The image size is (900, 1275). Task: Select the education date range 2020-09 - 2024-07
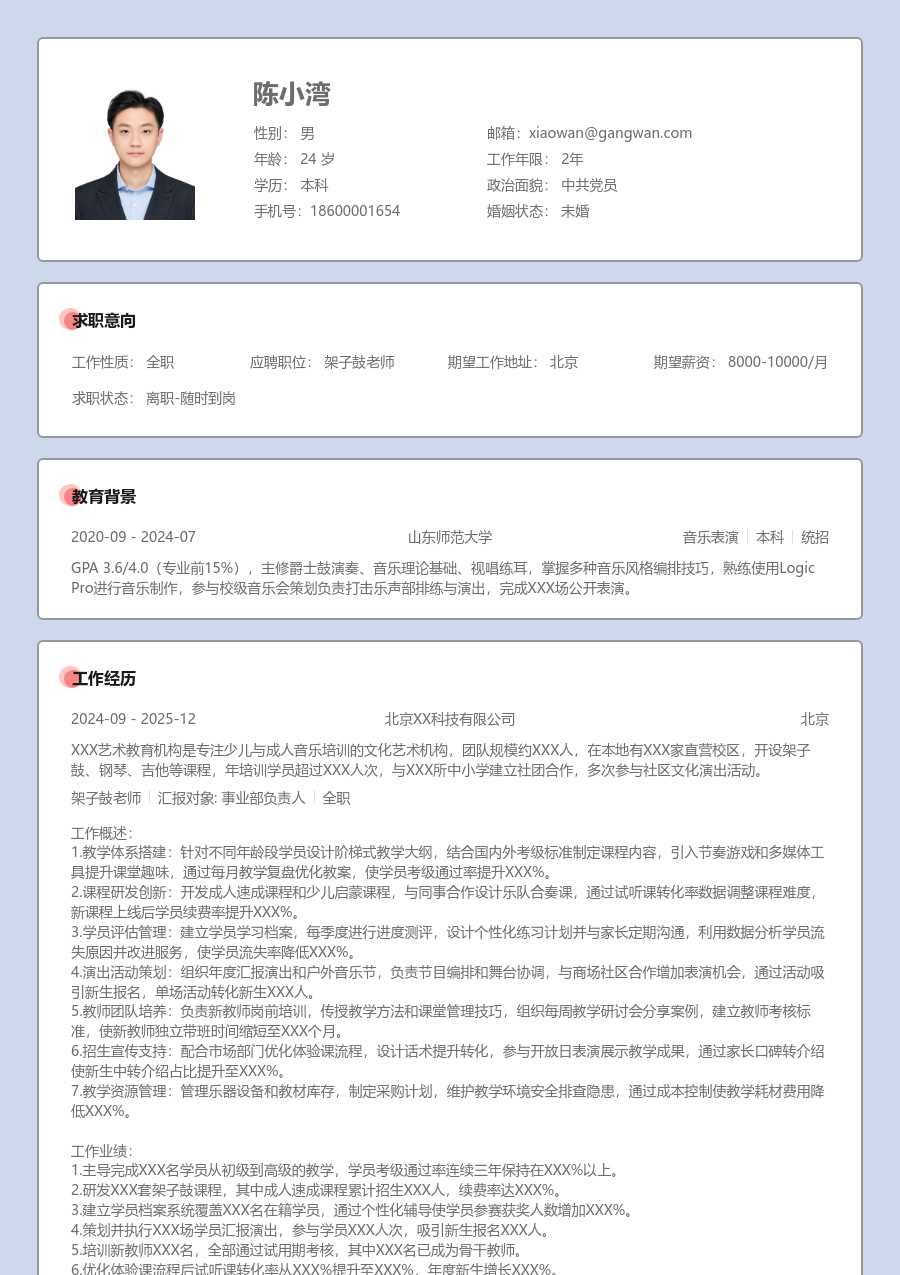coord(133,537)
